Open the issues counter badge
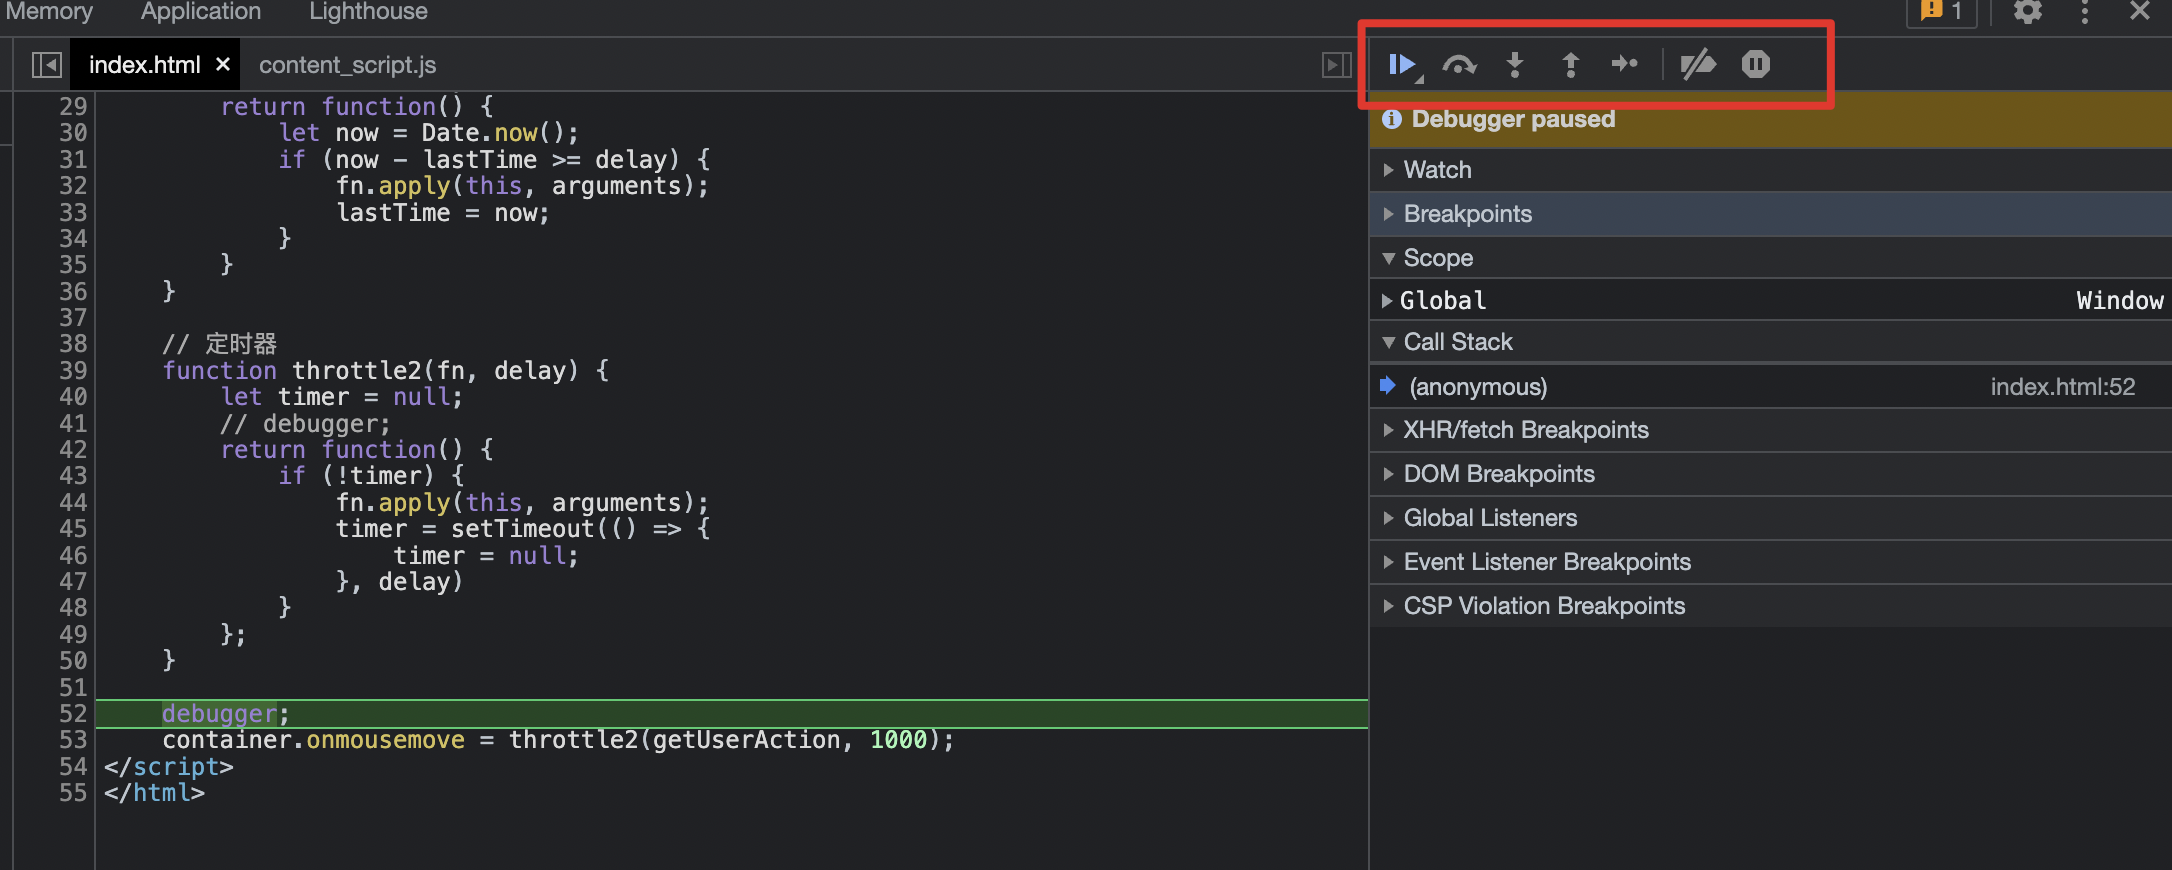2172x870 pixels. click(1942, 12)
